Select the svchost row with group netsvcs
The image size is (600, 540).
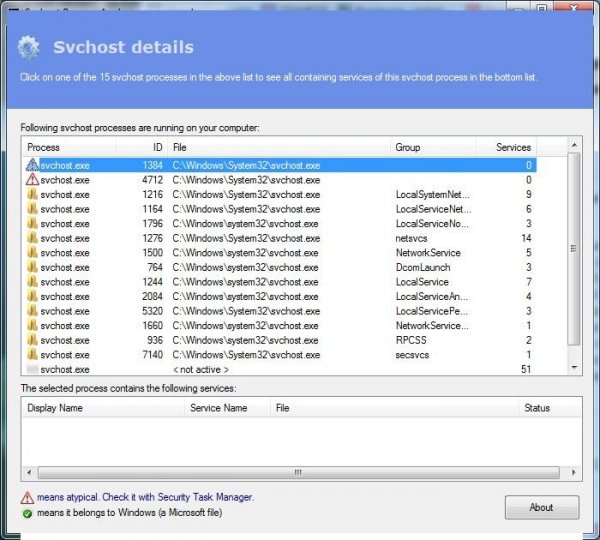pyautogui.click(x=279, y=238)
